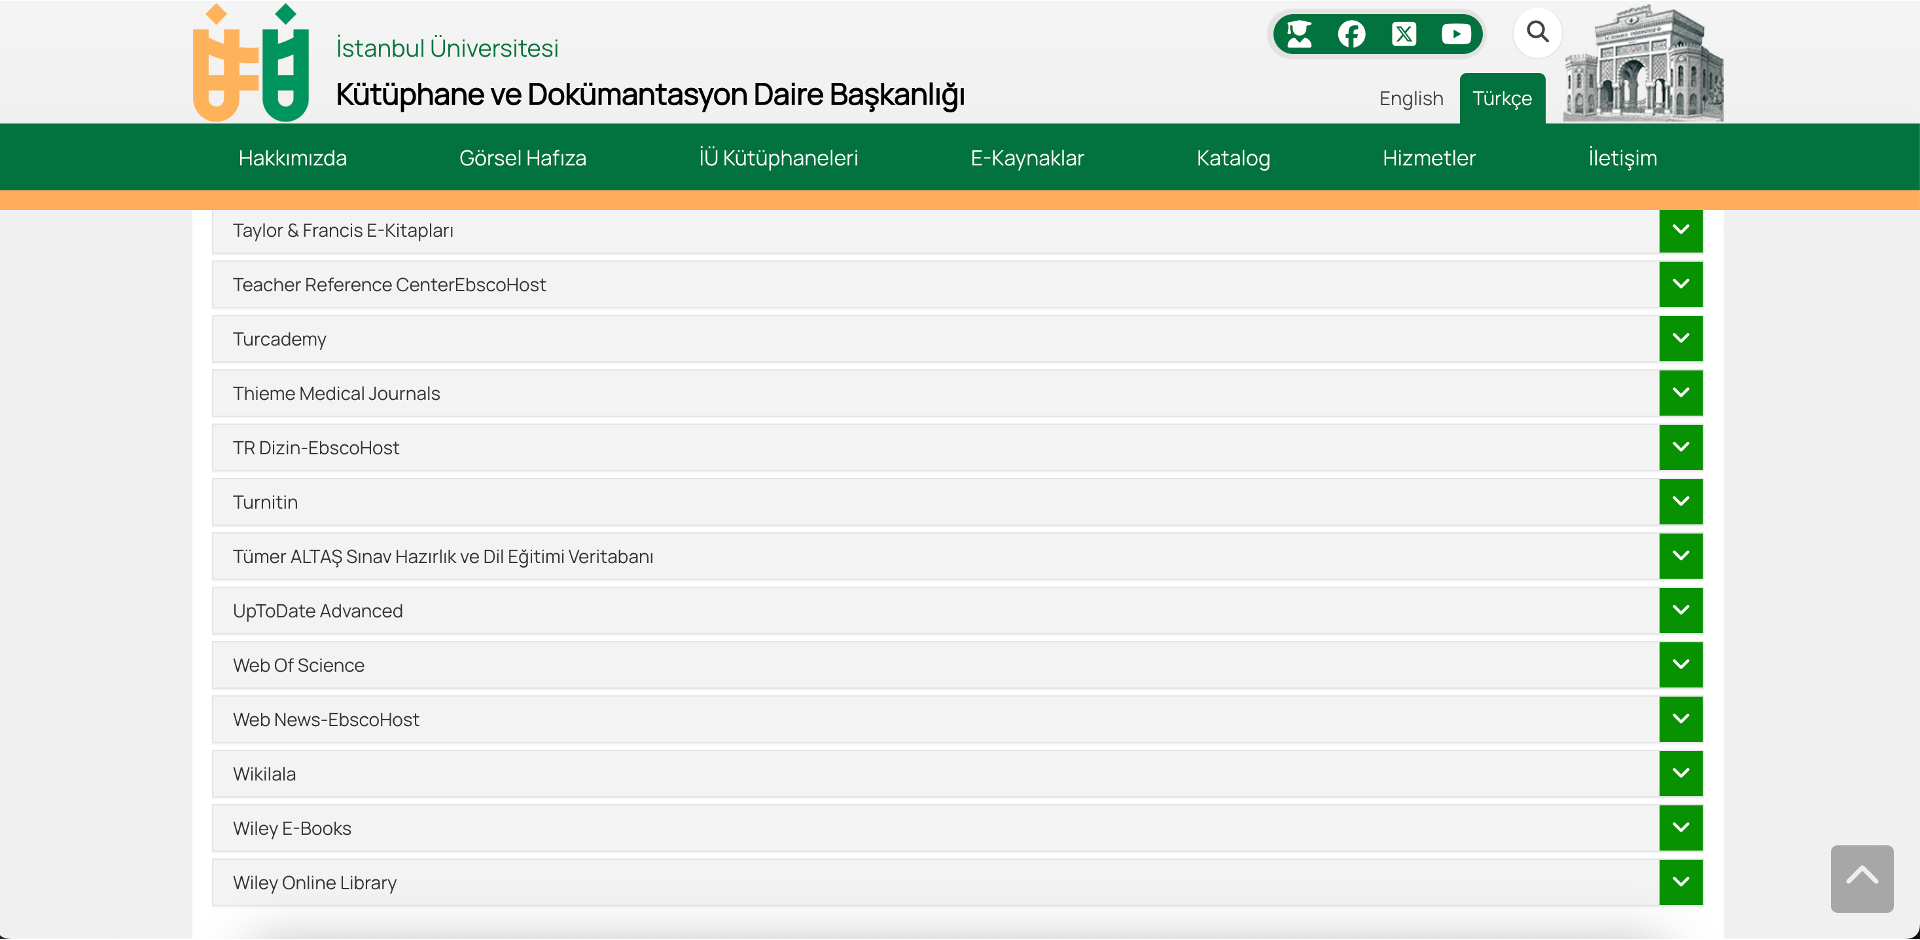Open the Hakkımızda menu
This screenshot has height=940, width=1920.
click(292, 158)
